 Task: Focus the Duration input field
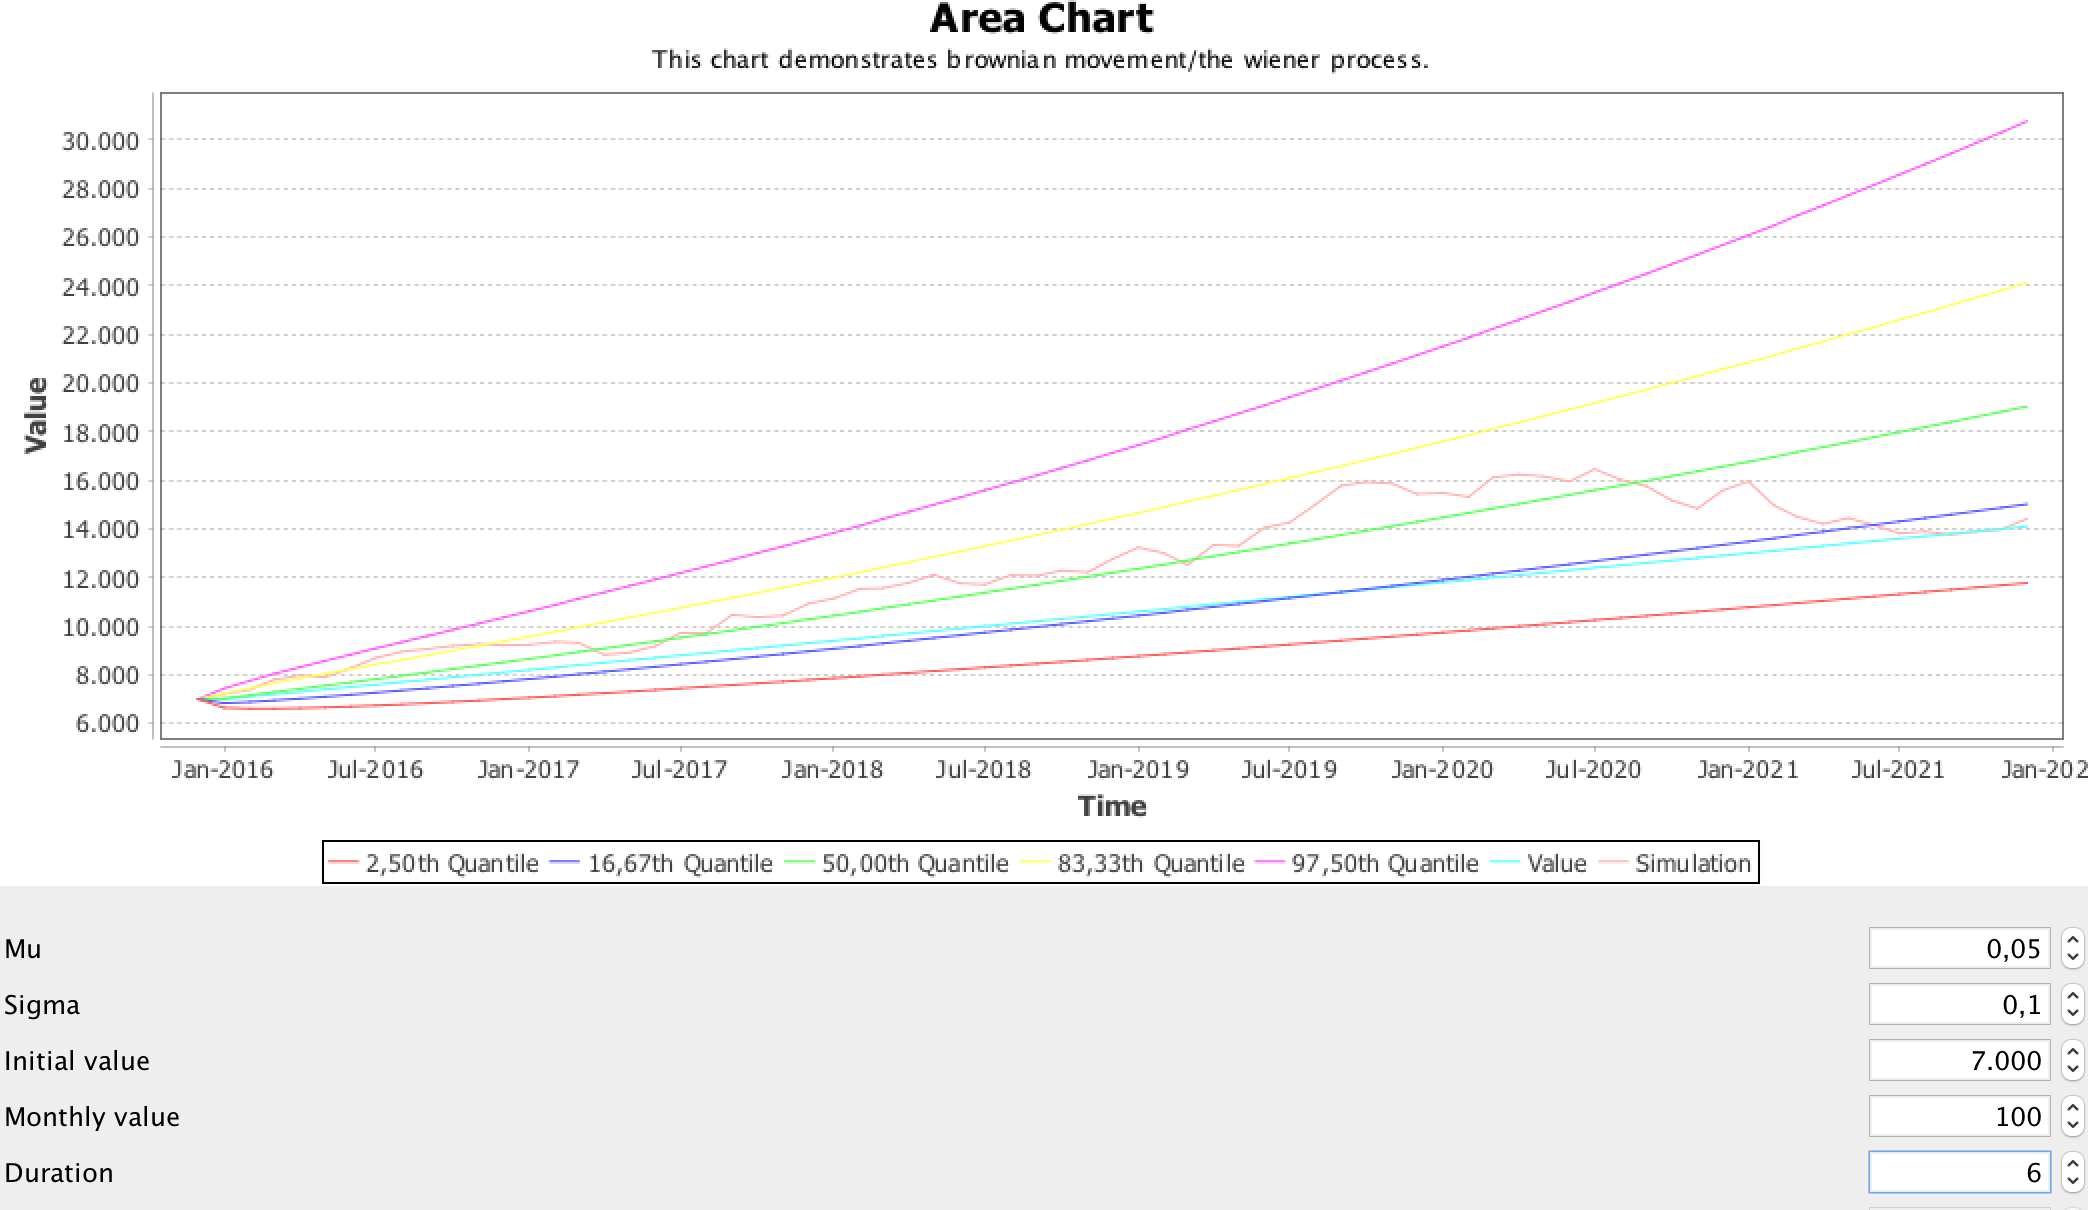point(1958,1172)
